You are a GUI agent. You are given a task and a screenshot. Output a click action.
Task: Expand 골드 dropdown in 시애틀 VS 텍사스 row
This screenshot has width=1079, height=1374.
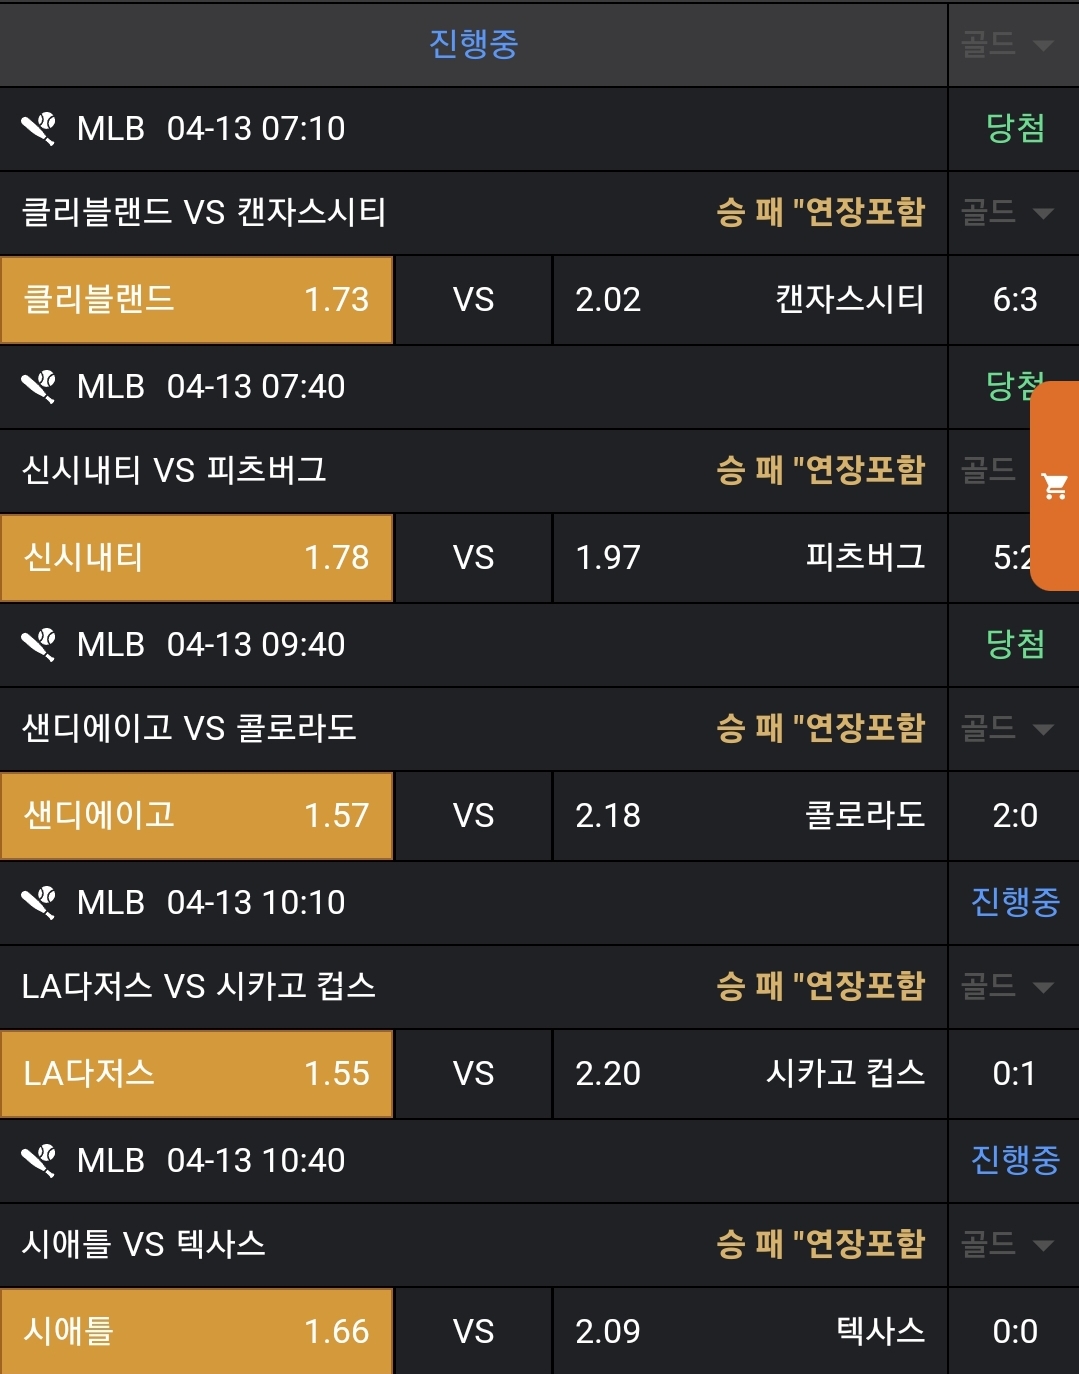click(1008, 1244)
